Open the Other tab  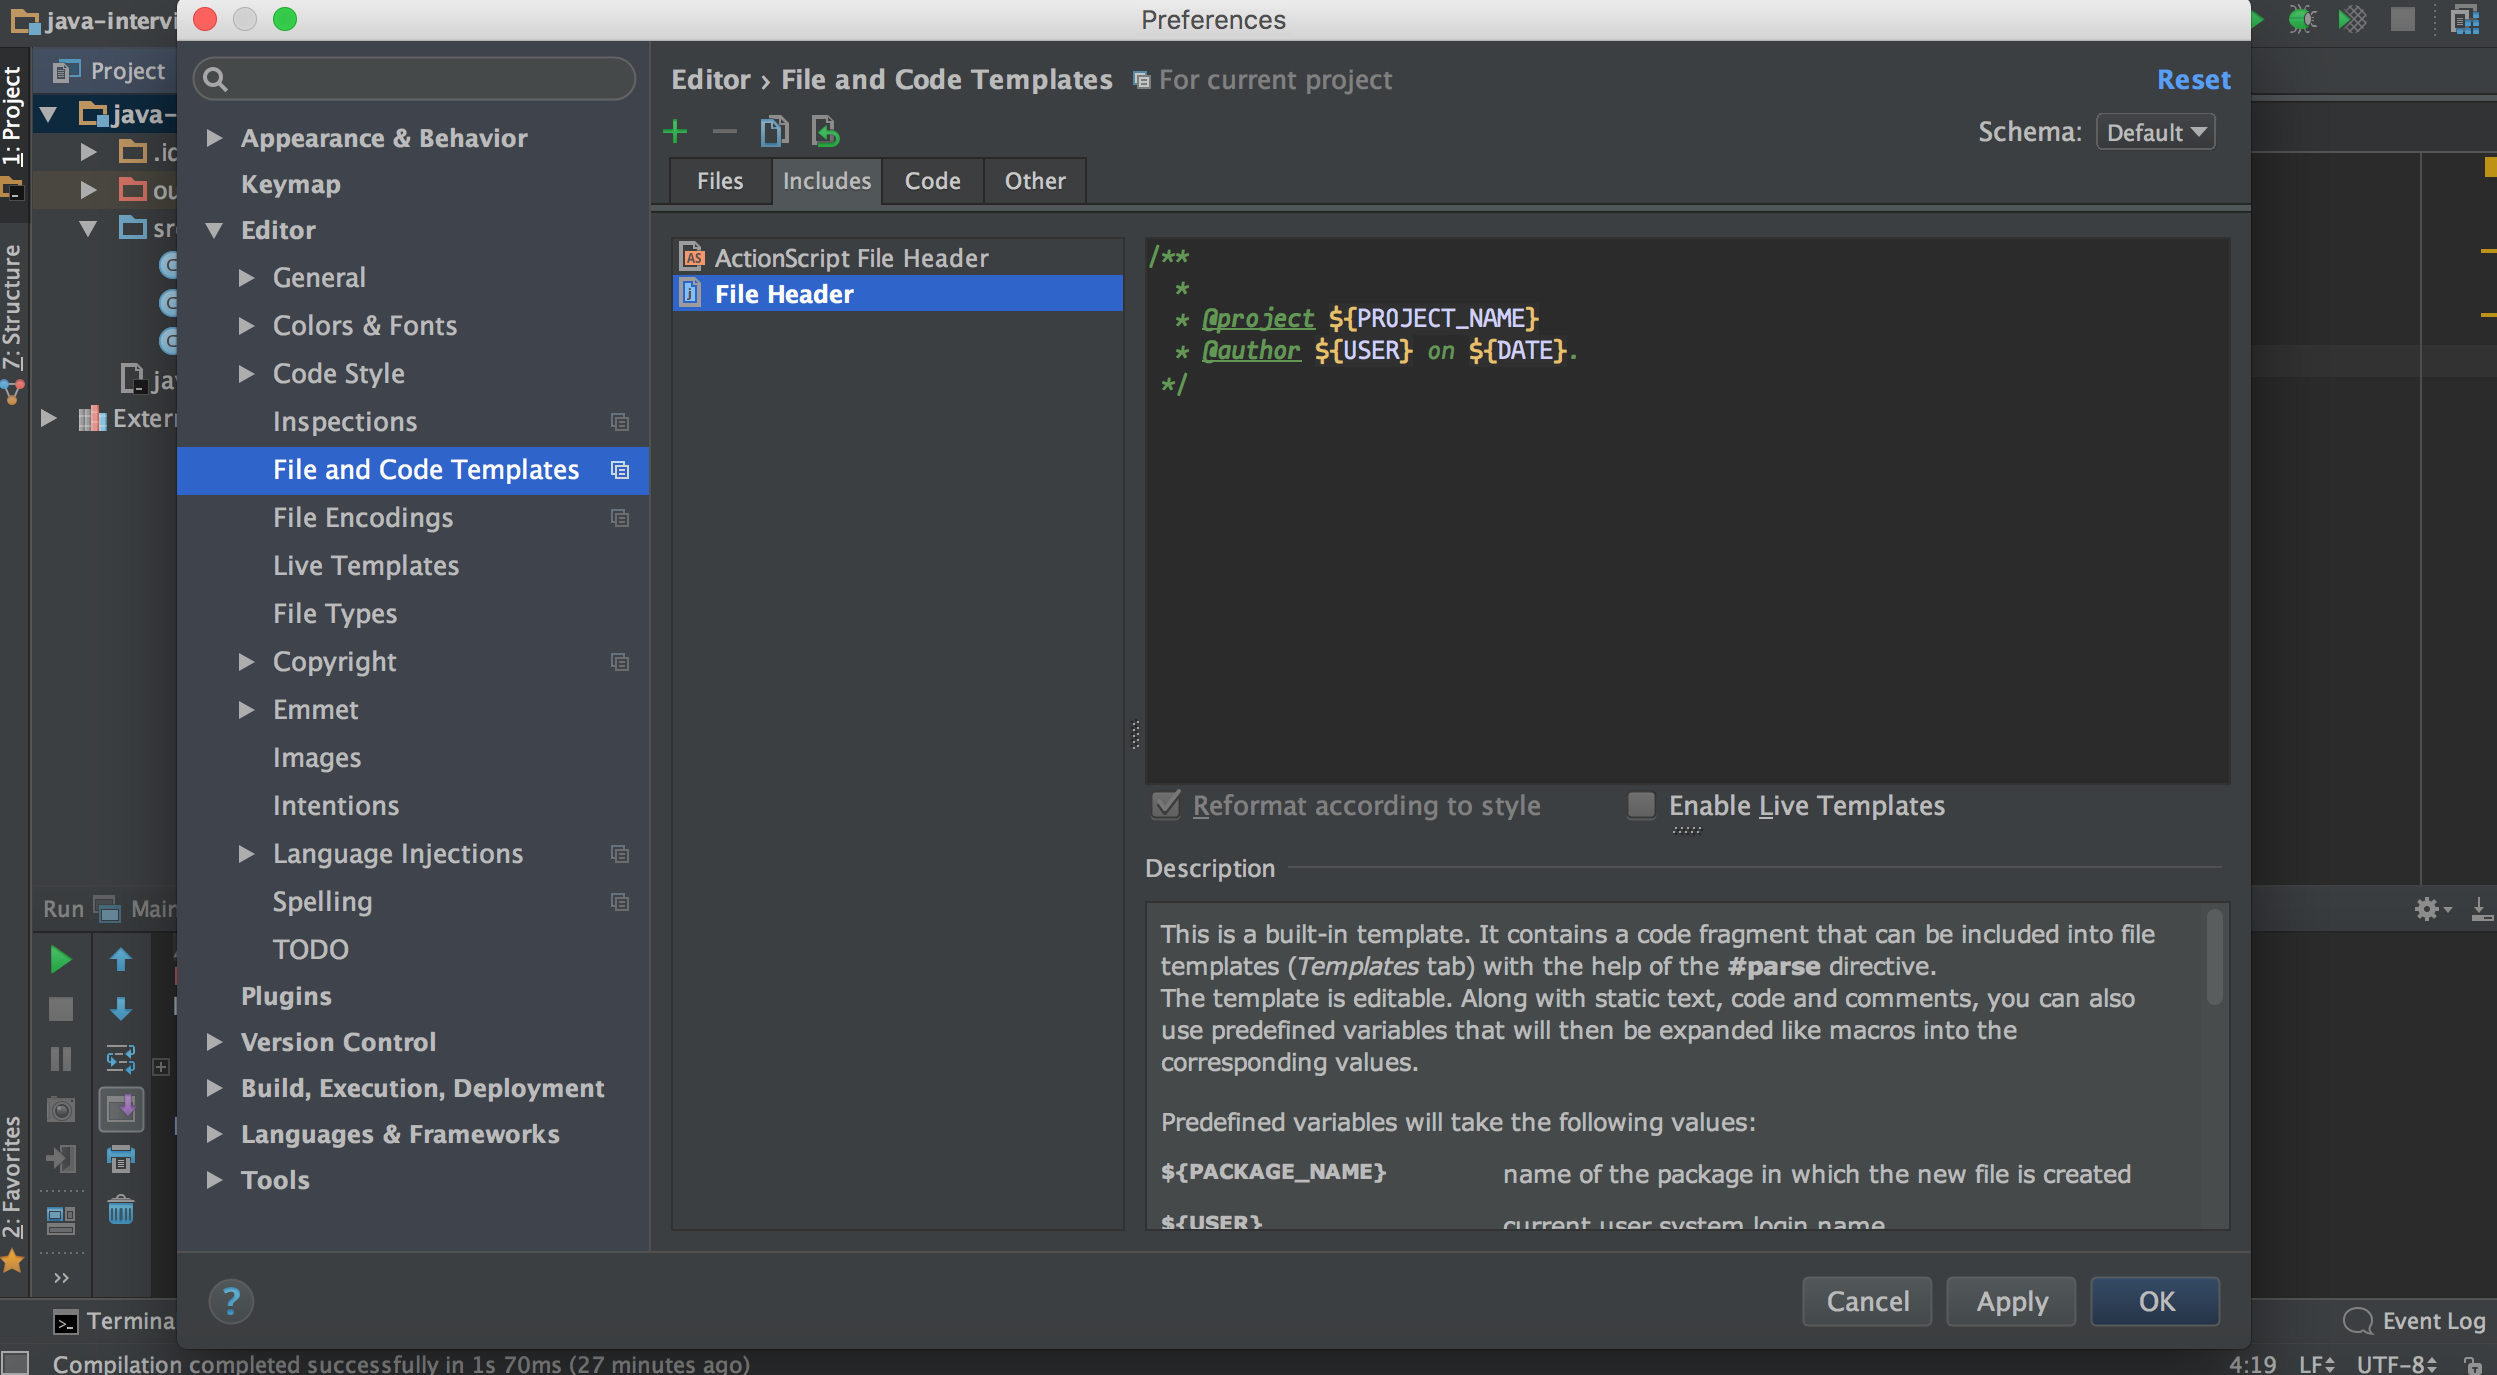[x=1035, y=181]
